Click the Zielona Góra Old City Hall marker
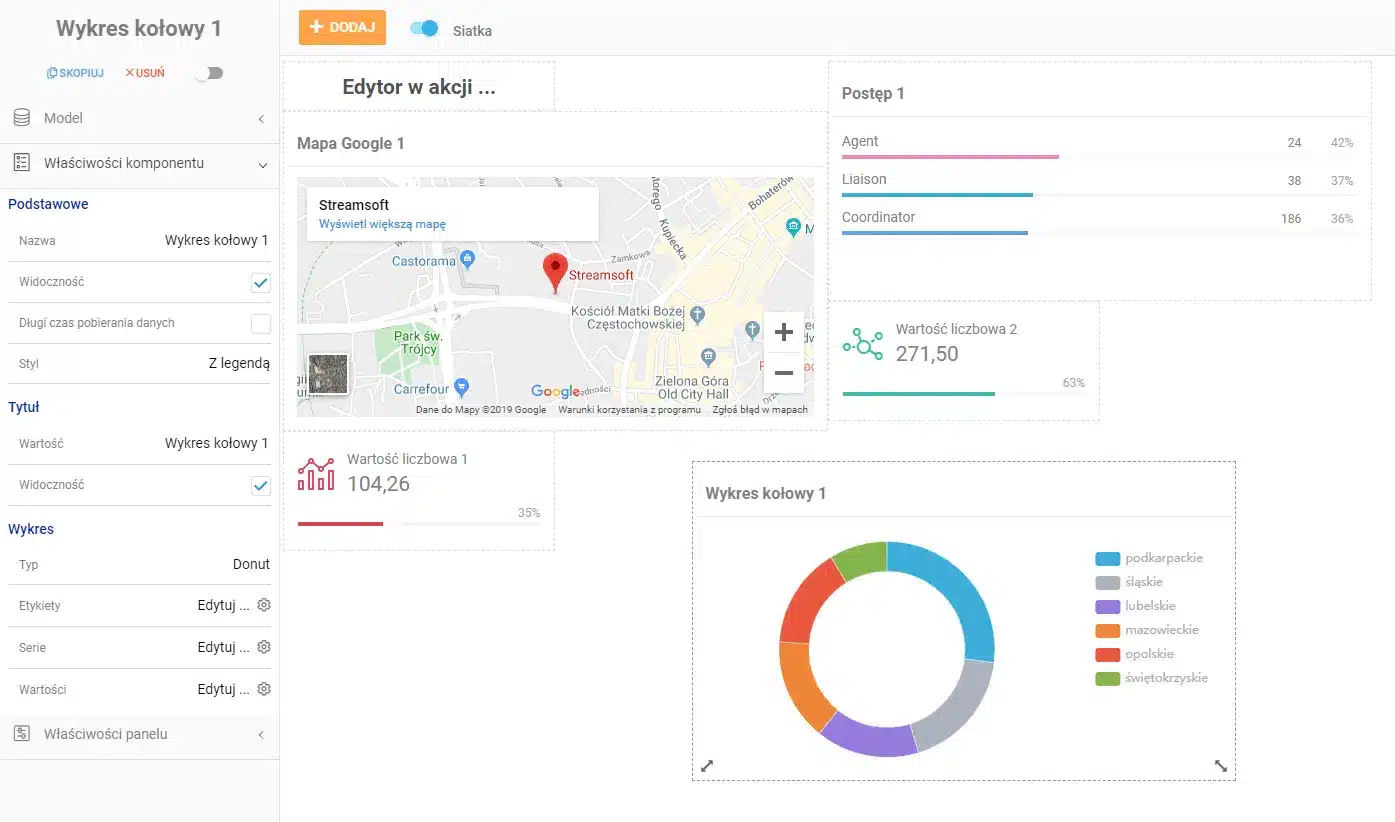 pyautogui.click(x=708, y=357)
